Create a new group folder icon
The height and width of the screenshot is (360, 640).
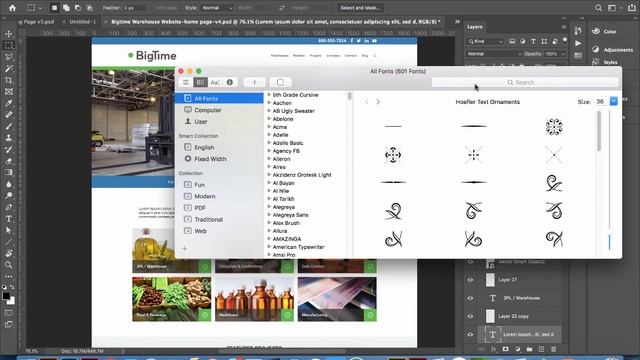coord(529,349)
